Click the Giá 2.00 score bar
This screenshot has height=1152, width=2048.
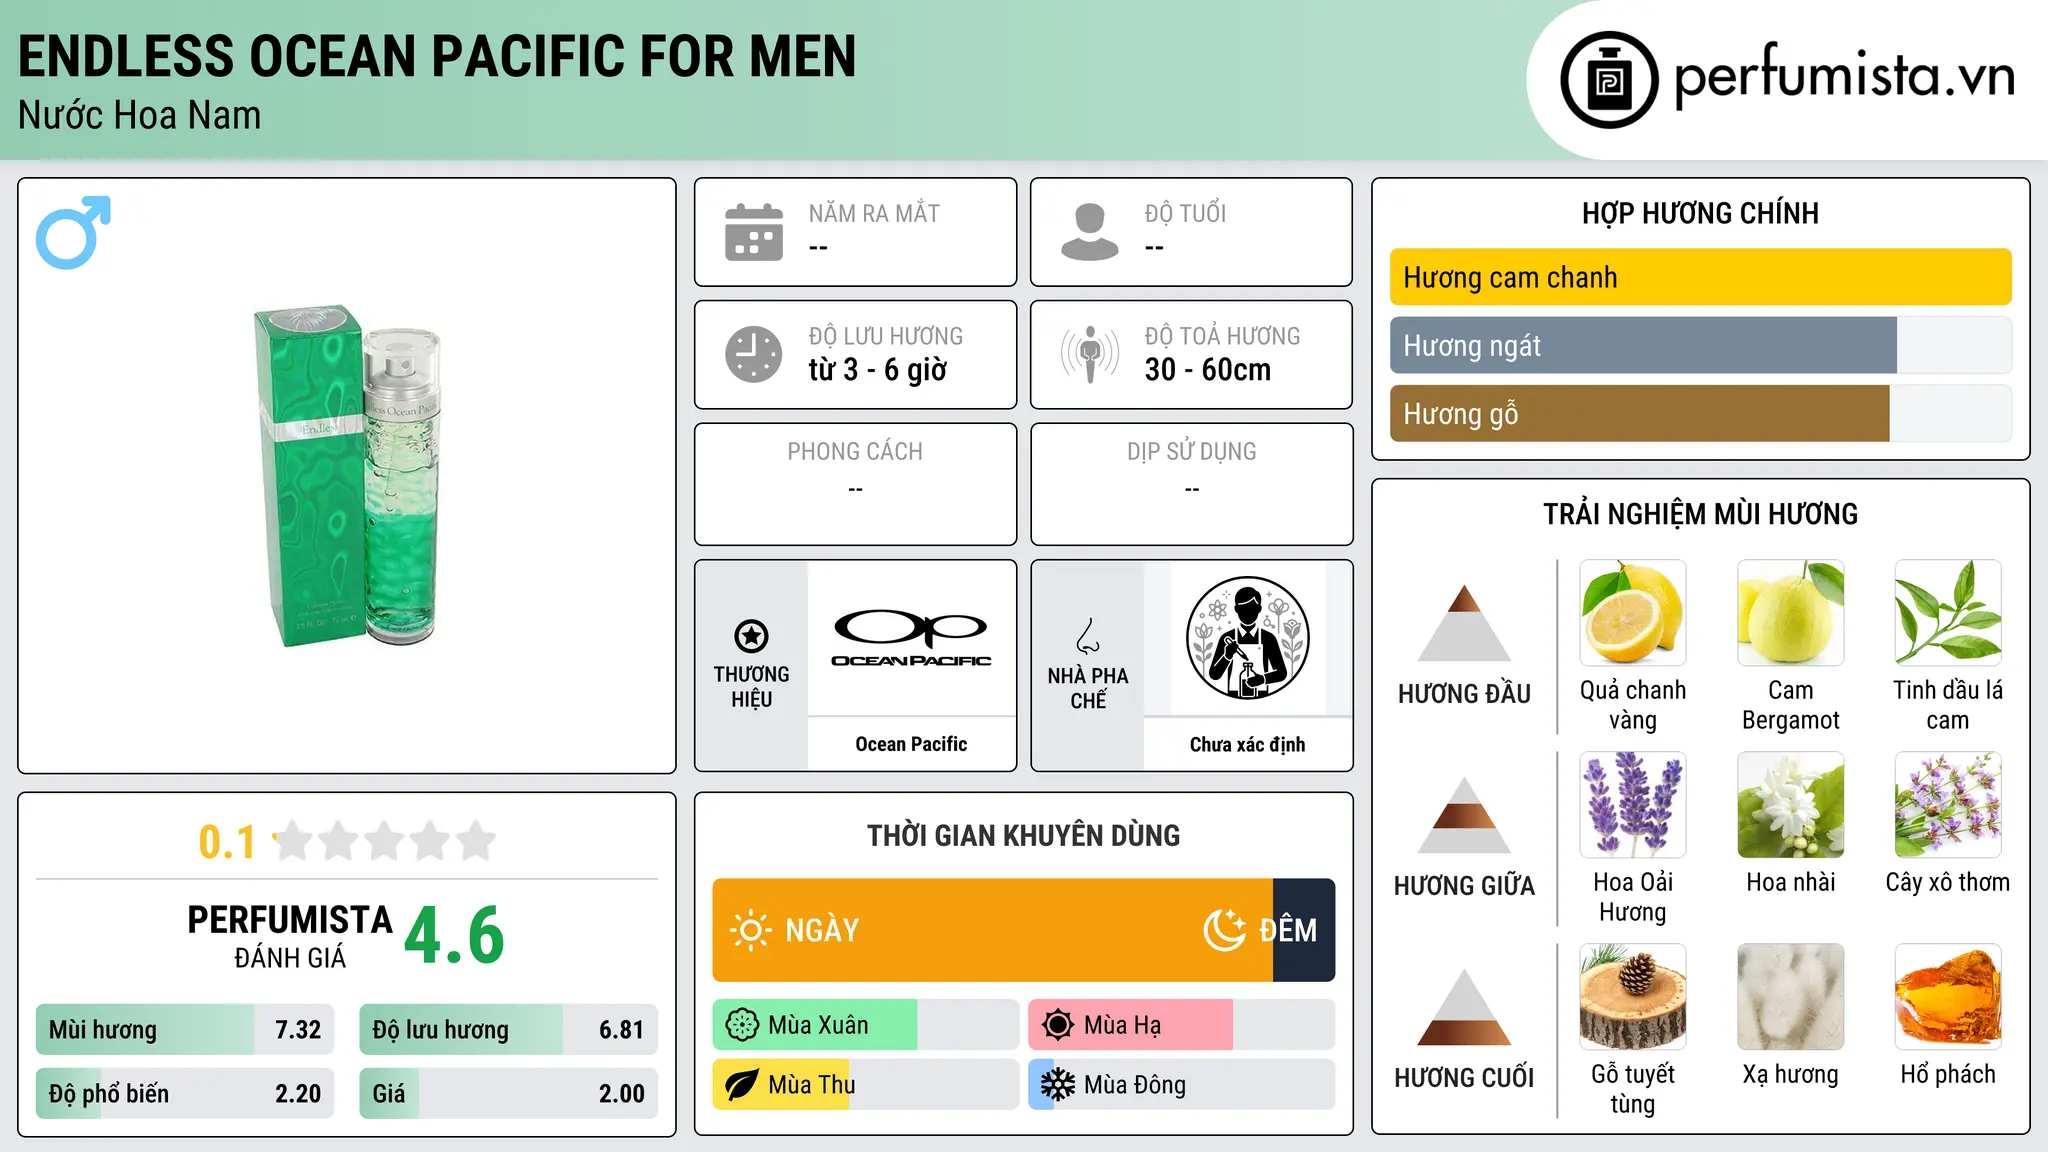click(x=508, y=1093)
